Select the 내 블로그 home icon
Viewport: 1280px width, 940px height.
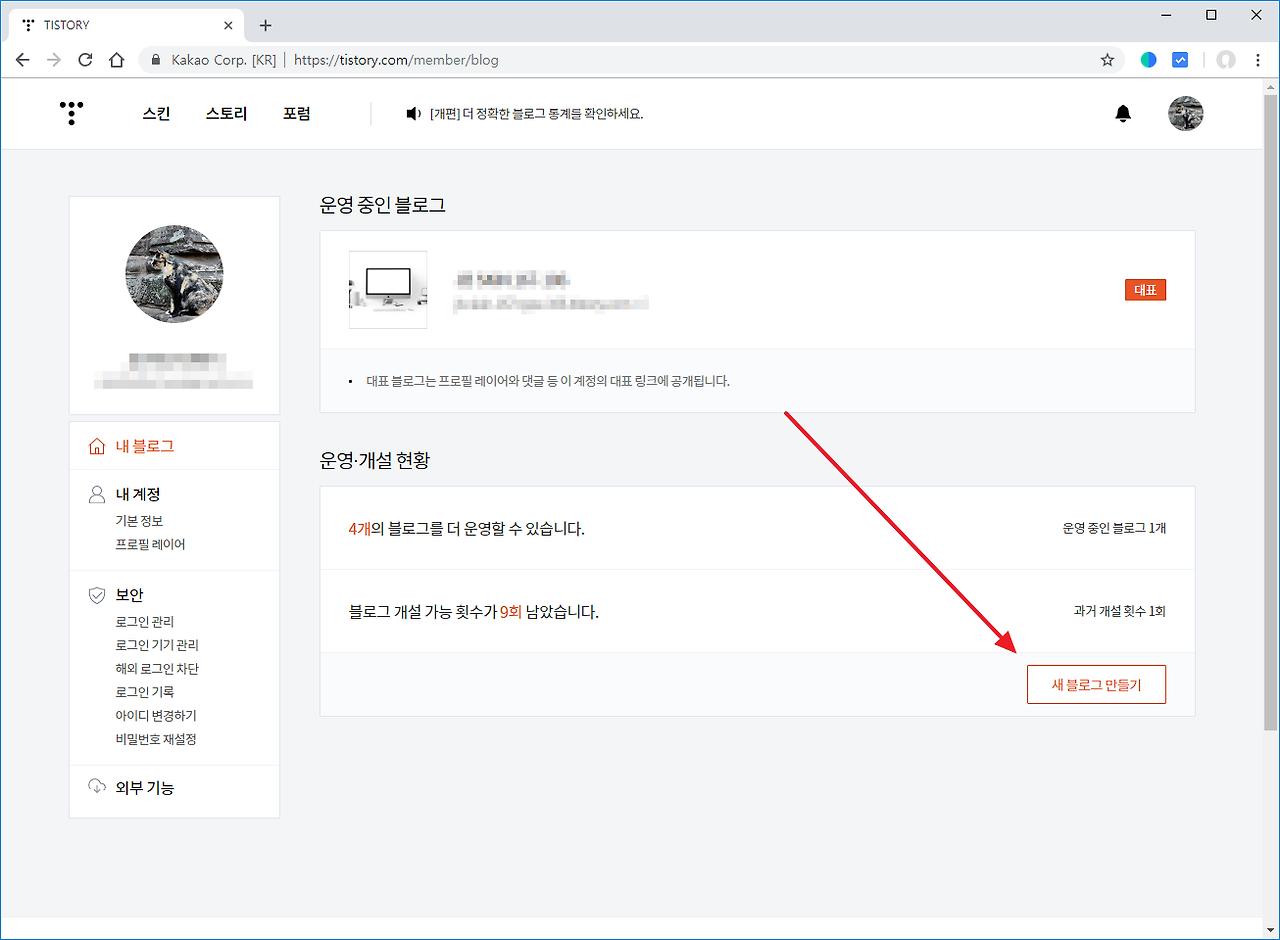pos(97,444)
